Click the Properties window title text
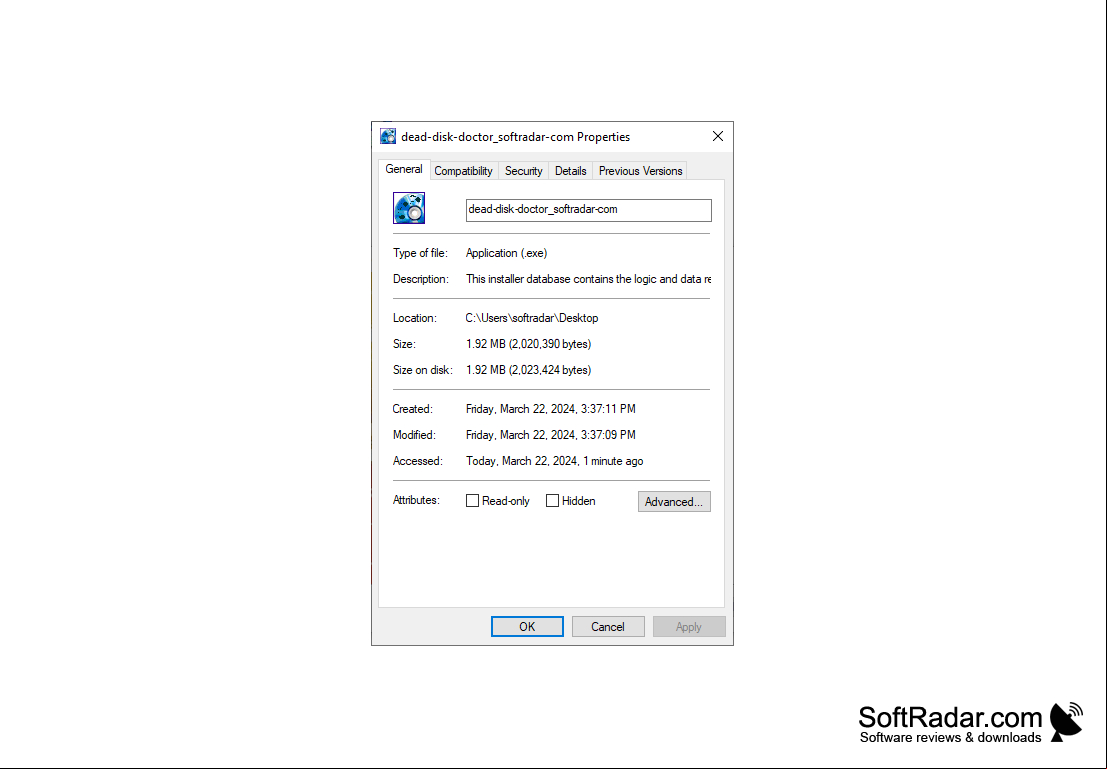Image resolution: width=1107 pixels, height=769 pixels. point(515,137)
